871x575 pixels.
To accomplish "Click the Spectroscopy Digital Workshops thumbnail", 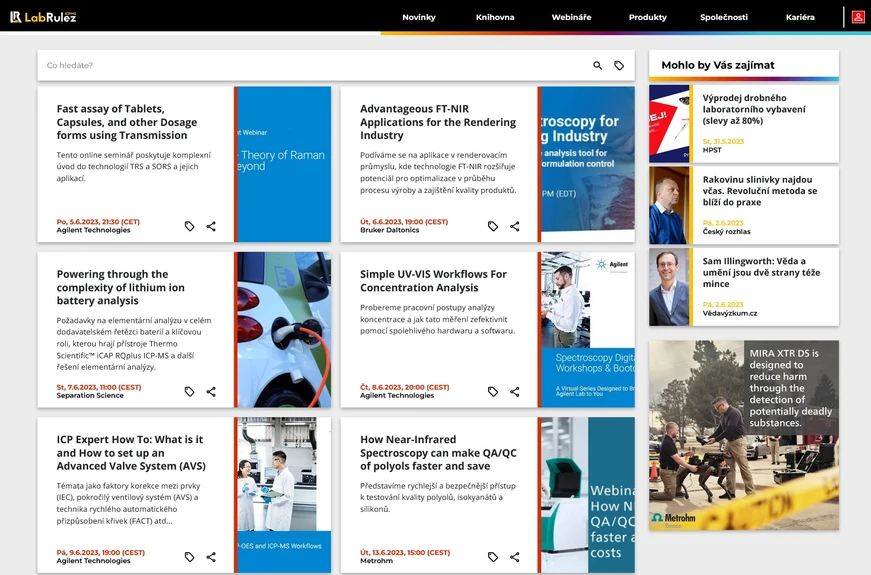I will (x=588, y=329).
